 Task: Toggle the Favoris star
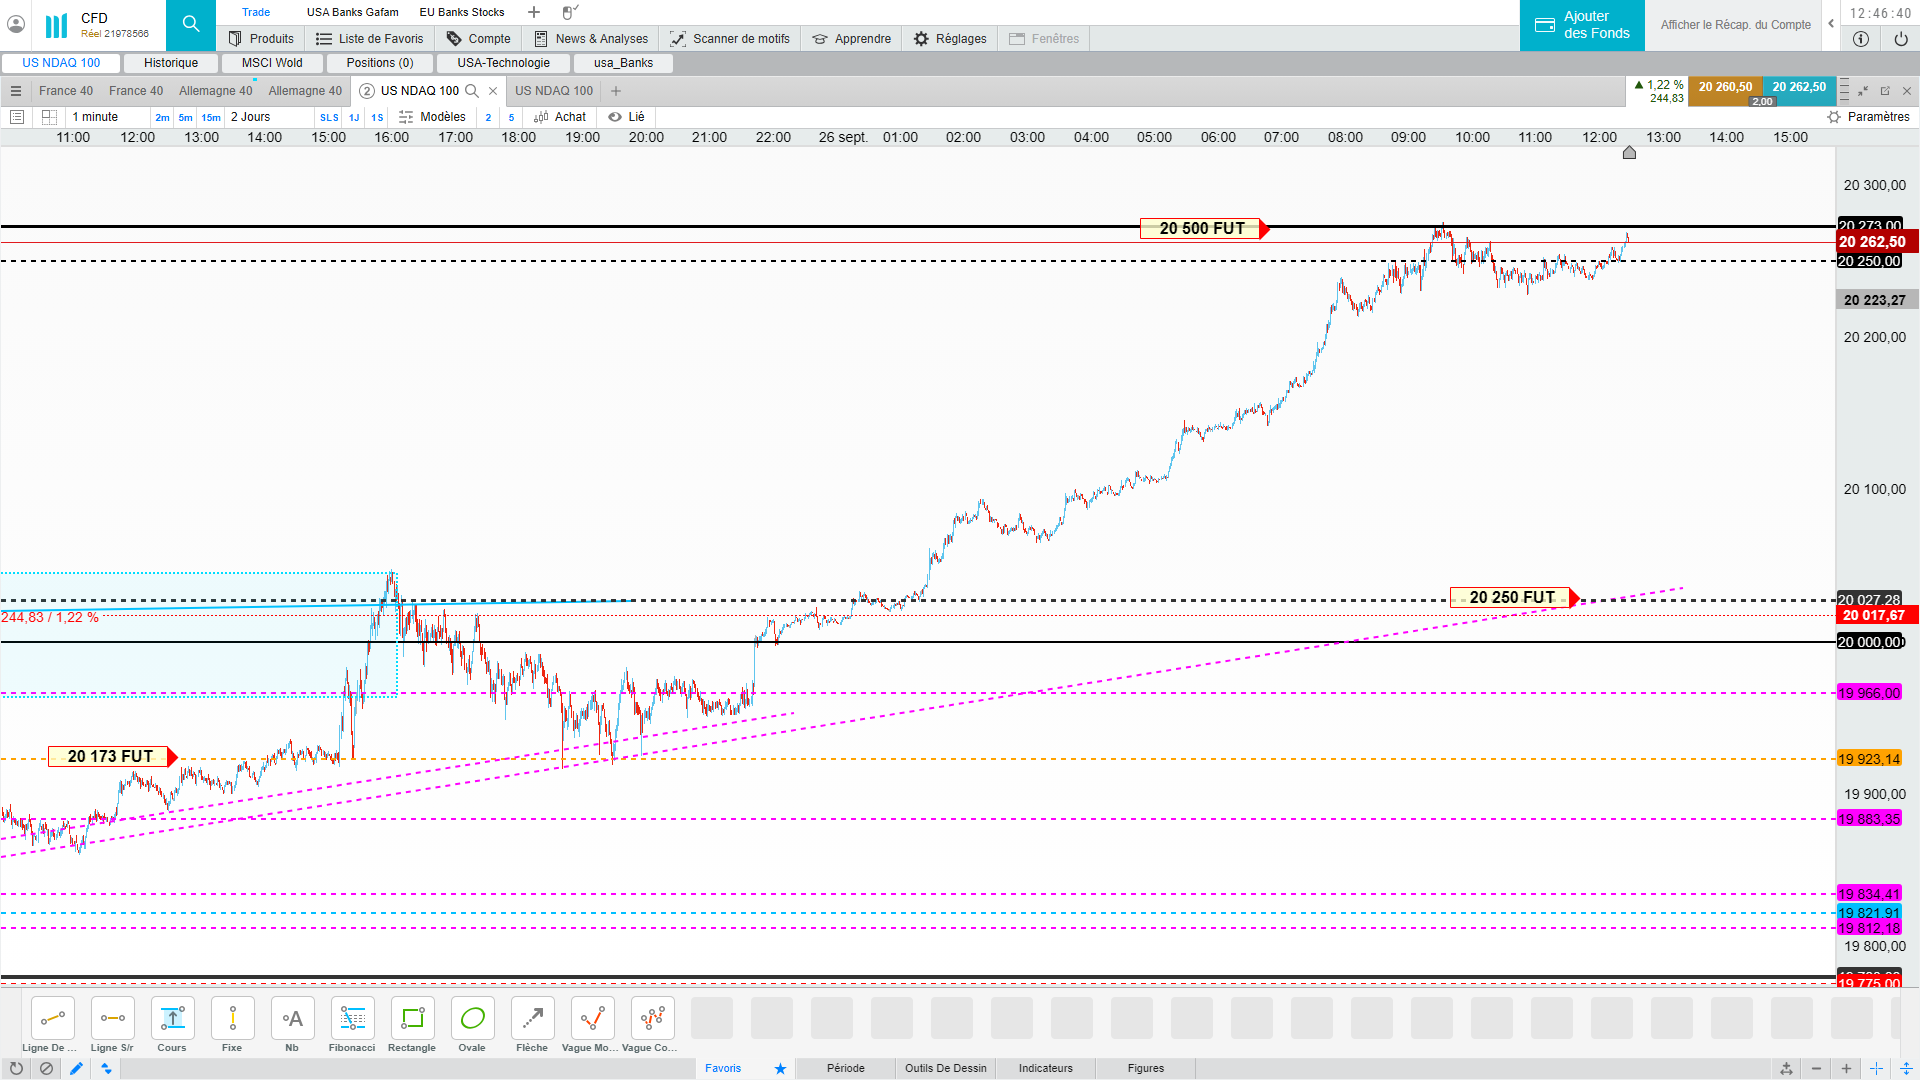[780, 1068]
